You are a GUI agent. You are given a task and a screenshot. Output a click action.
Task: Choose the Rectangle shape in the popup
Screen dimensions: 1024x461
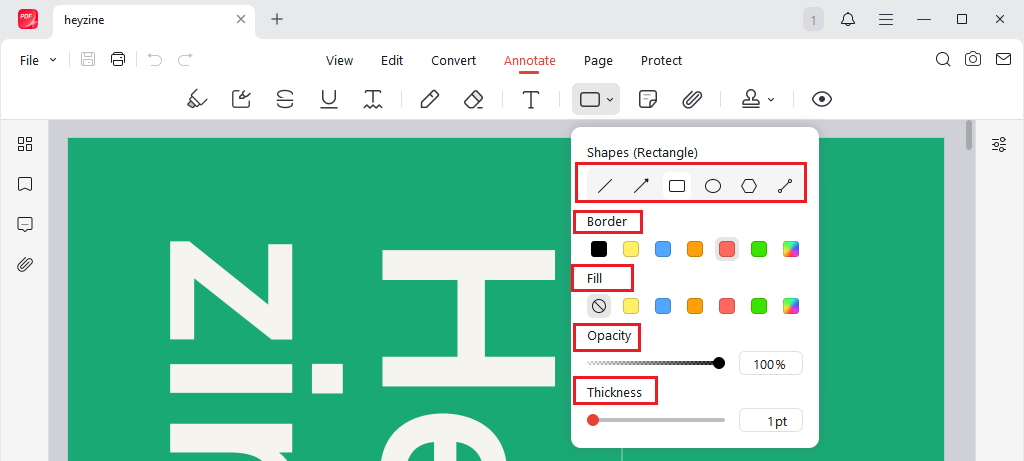(x=677, y=186)
